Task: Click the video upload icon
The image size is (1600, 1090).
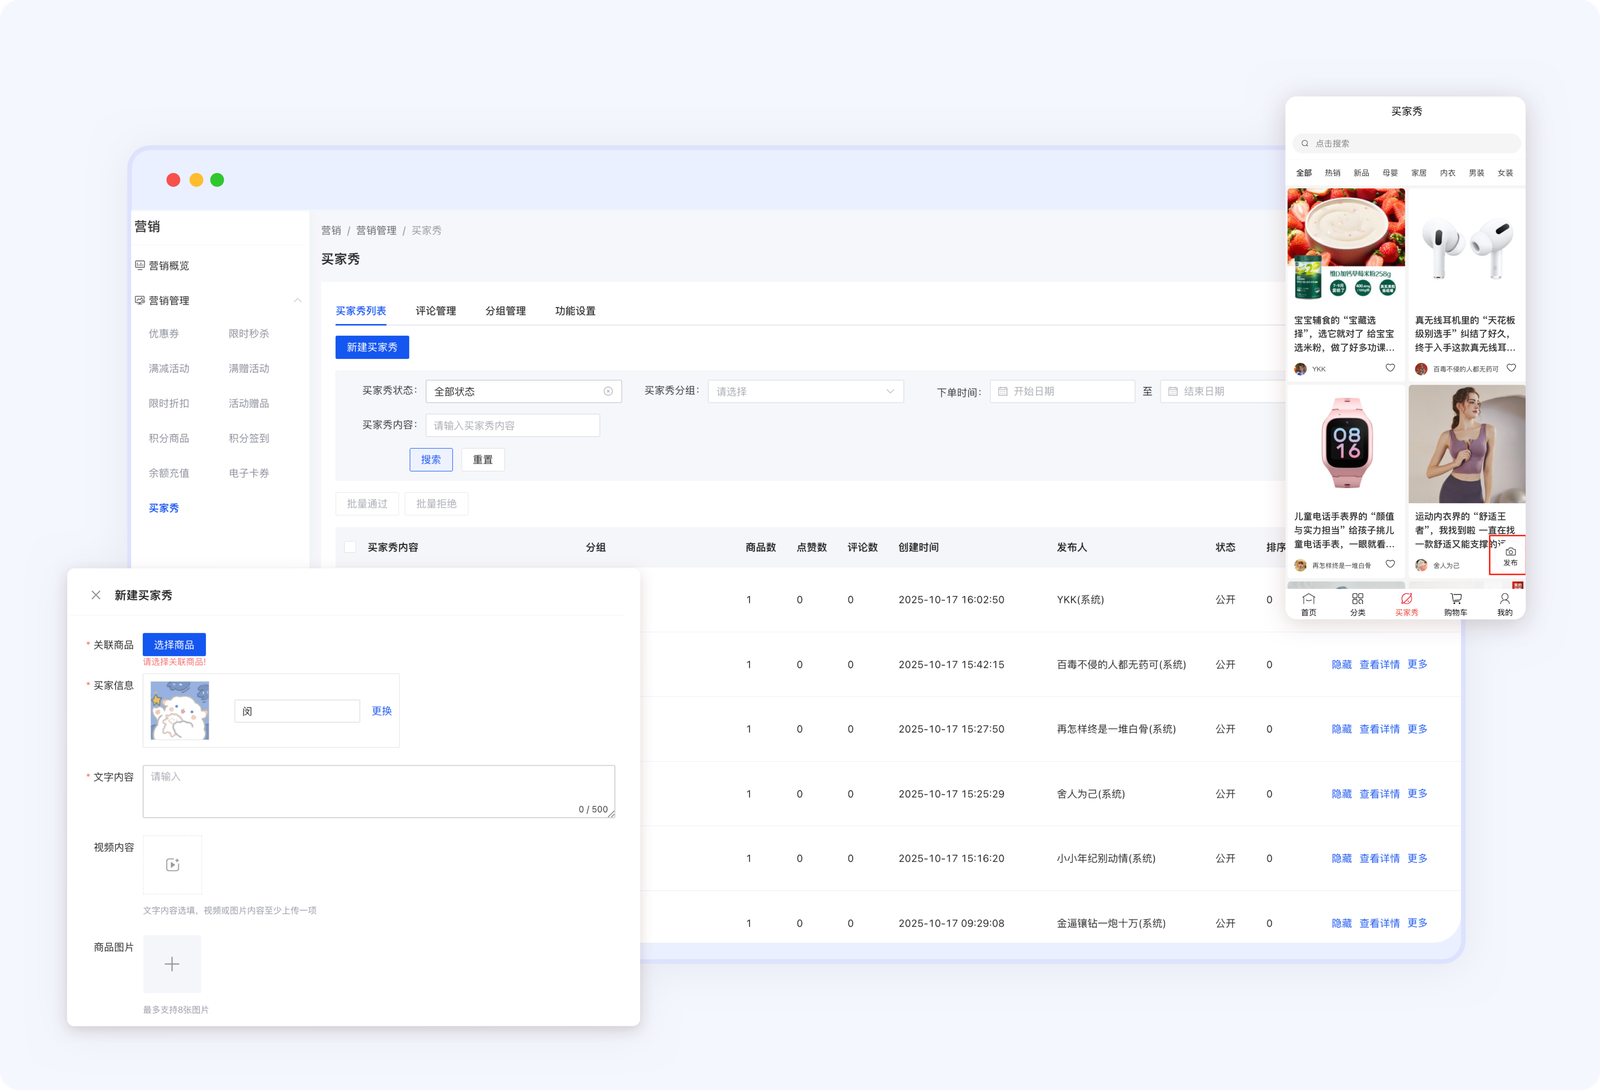Action: click(172, 865)
